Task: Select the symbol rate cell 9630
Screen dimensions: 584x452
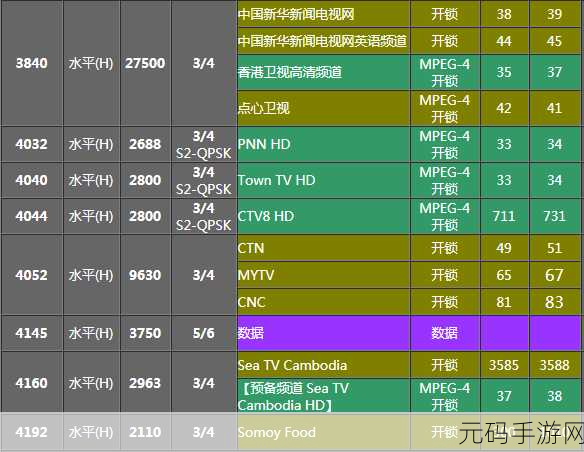Action: click(145, 275)
